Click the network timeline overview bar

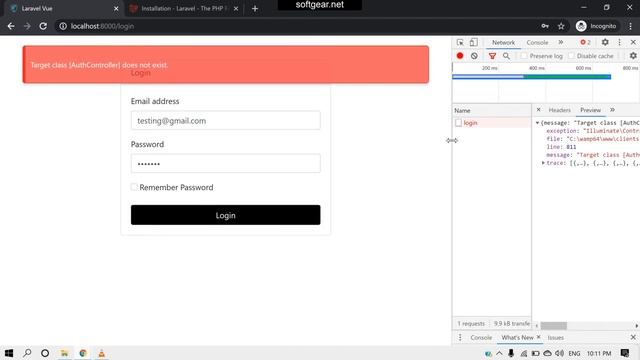coord(531,77)
